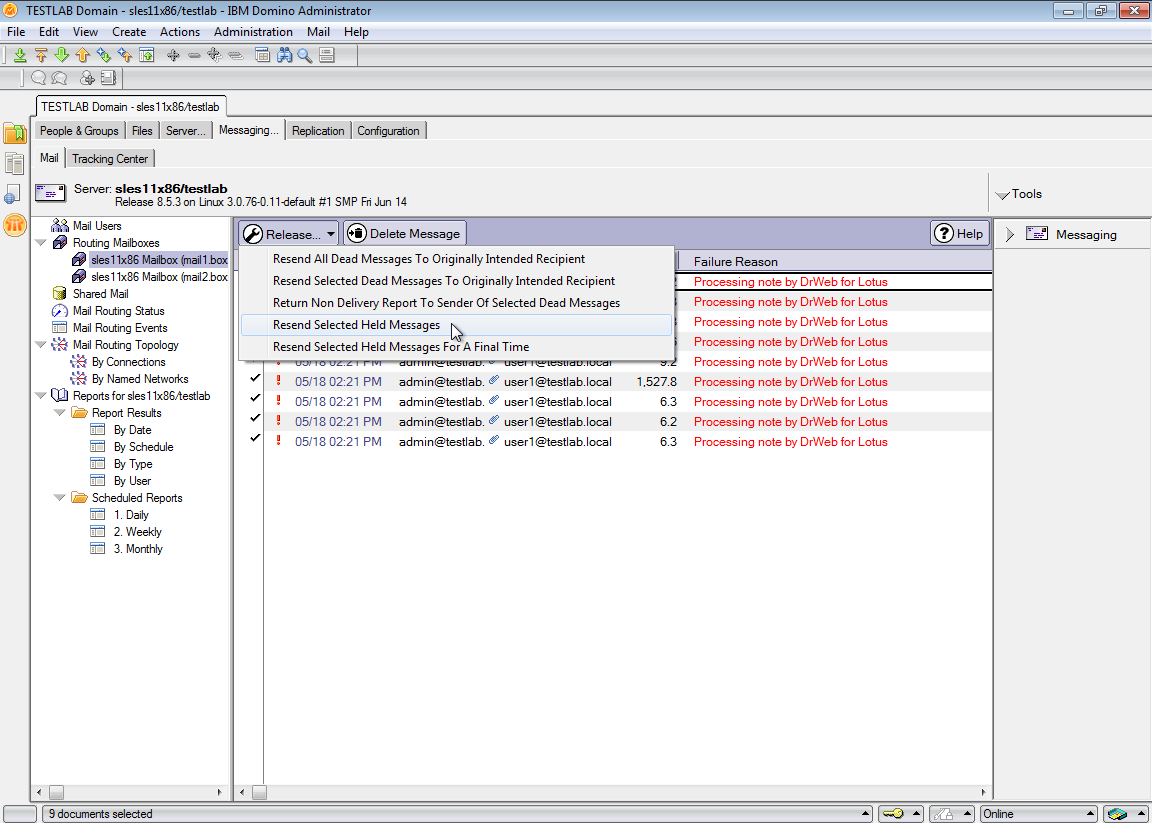This screenshot has height=823, width=1152.
Task: Click the table window toolbar icon
Action: point(262,55)
